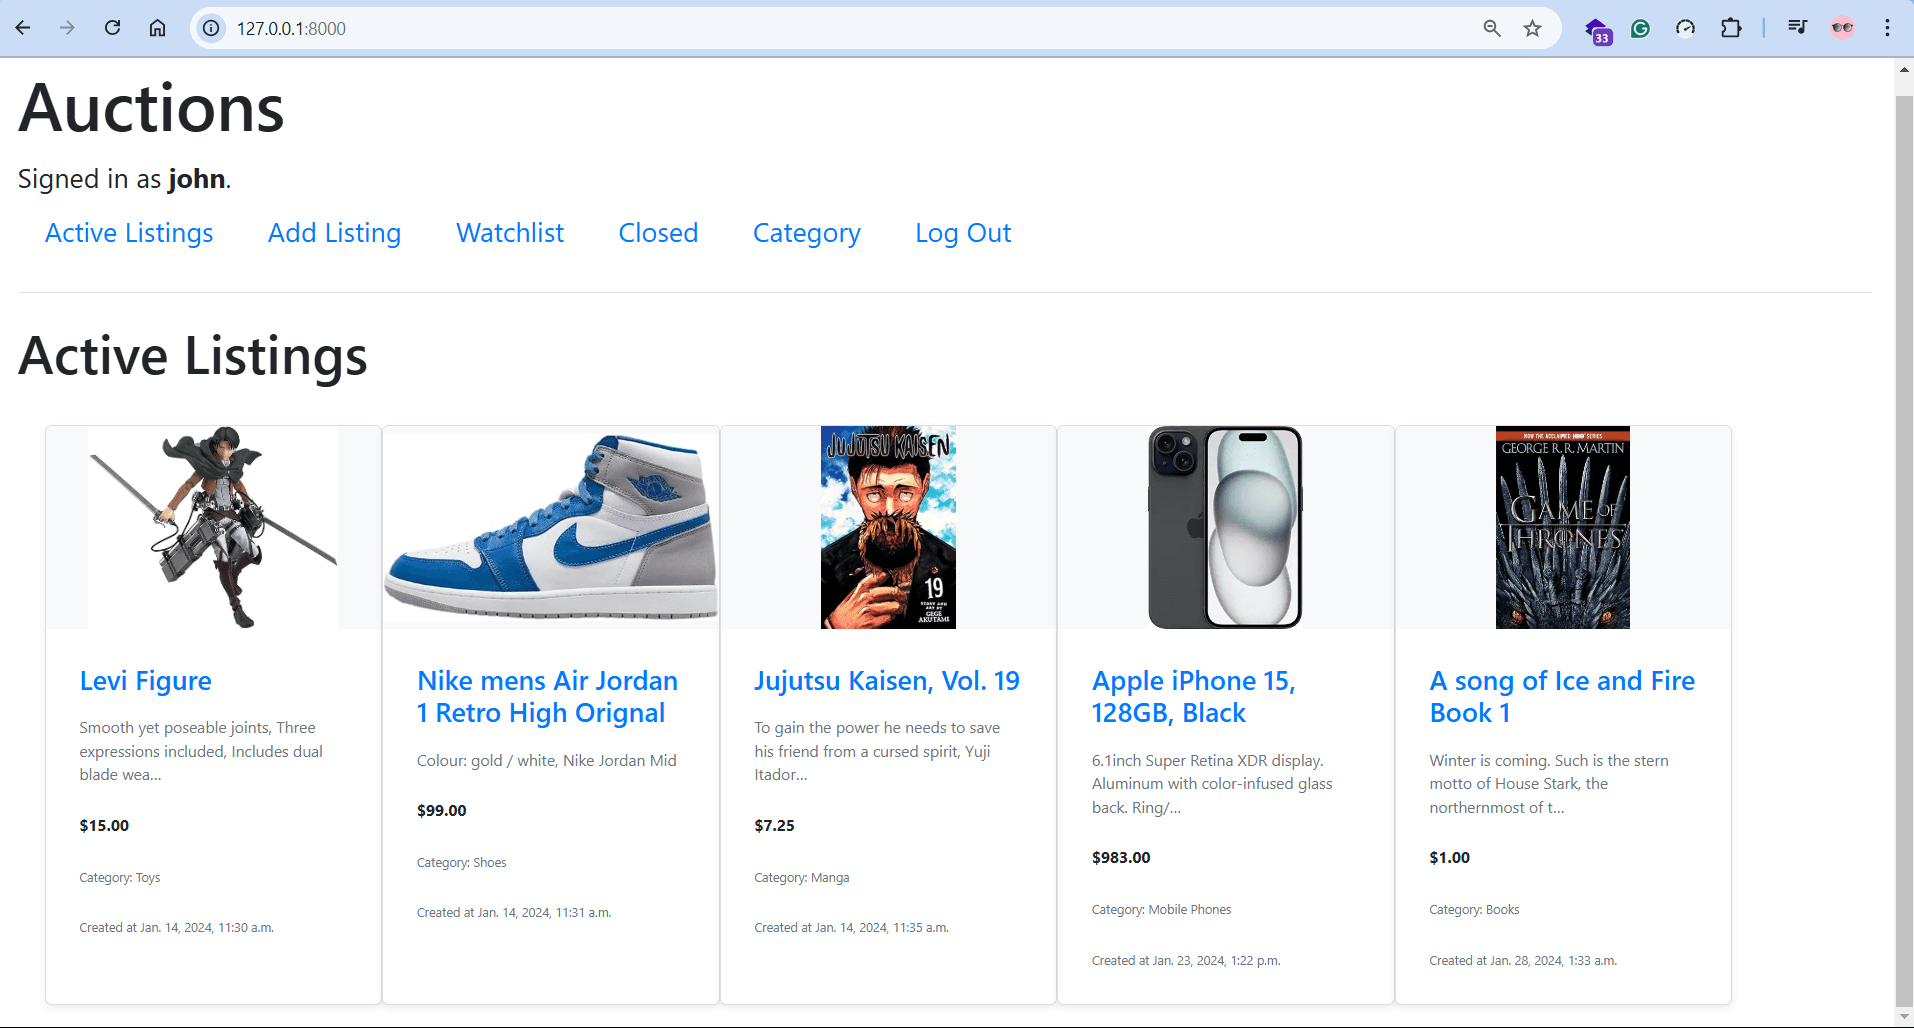Open the Levi Figure listing title
This screenshot has height=1028, width=1914.
(146, 681)
